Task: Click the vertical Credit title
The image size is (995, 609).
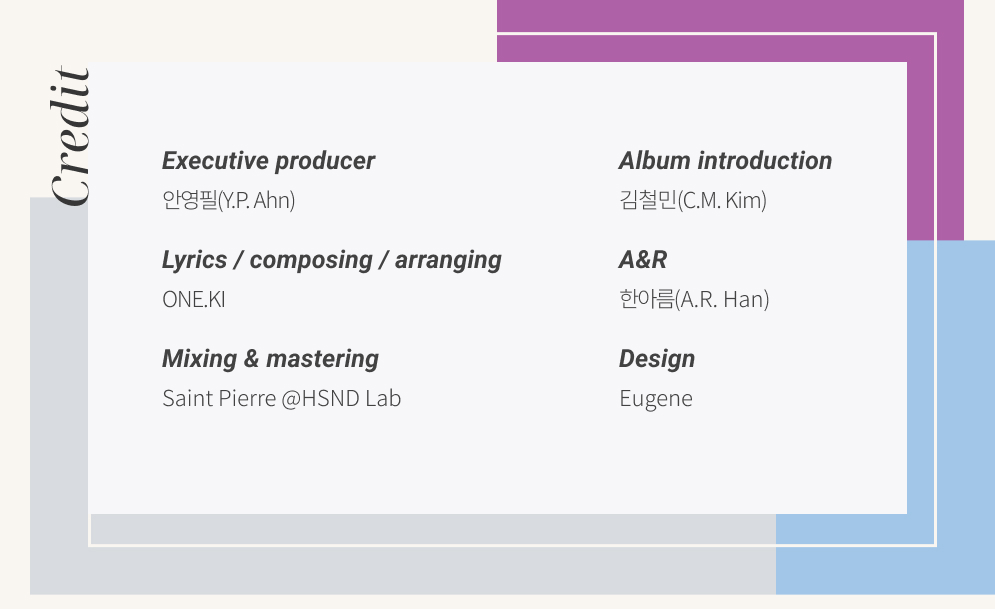Action: tap(70, 137)
